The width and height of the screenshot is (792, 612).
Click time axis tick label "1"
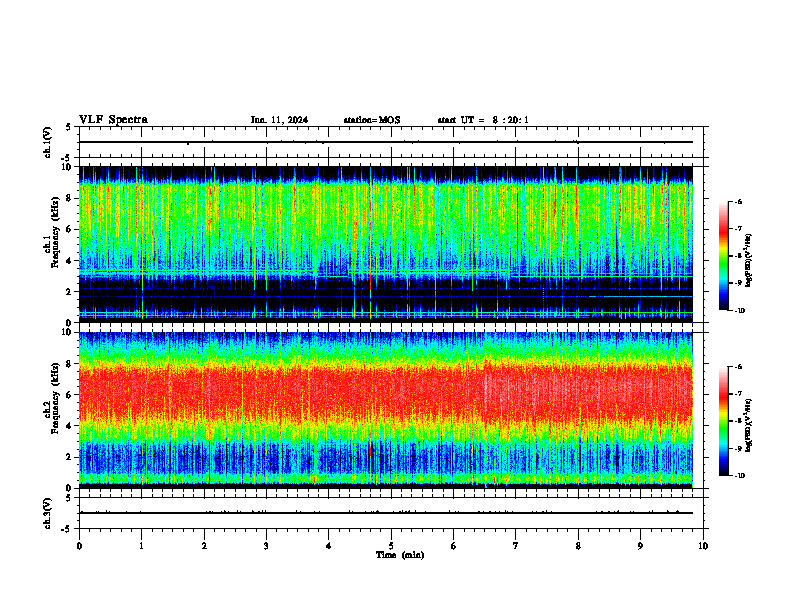click(x=141, y=546)
